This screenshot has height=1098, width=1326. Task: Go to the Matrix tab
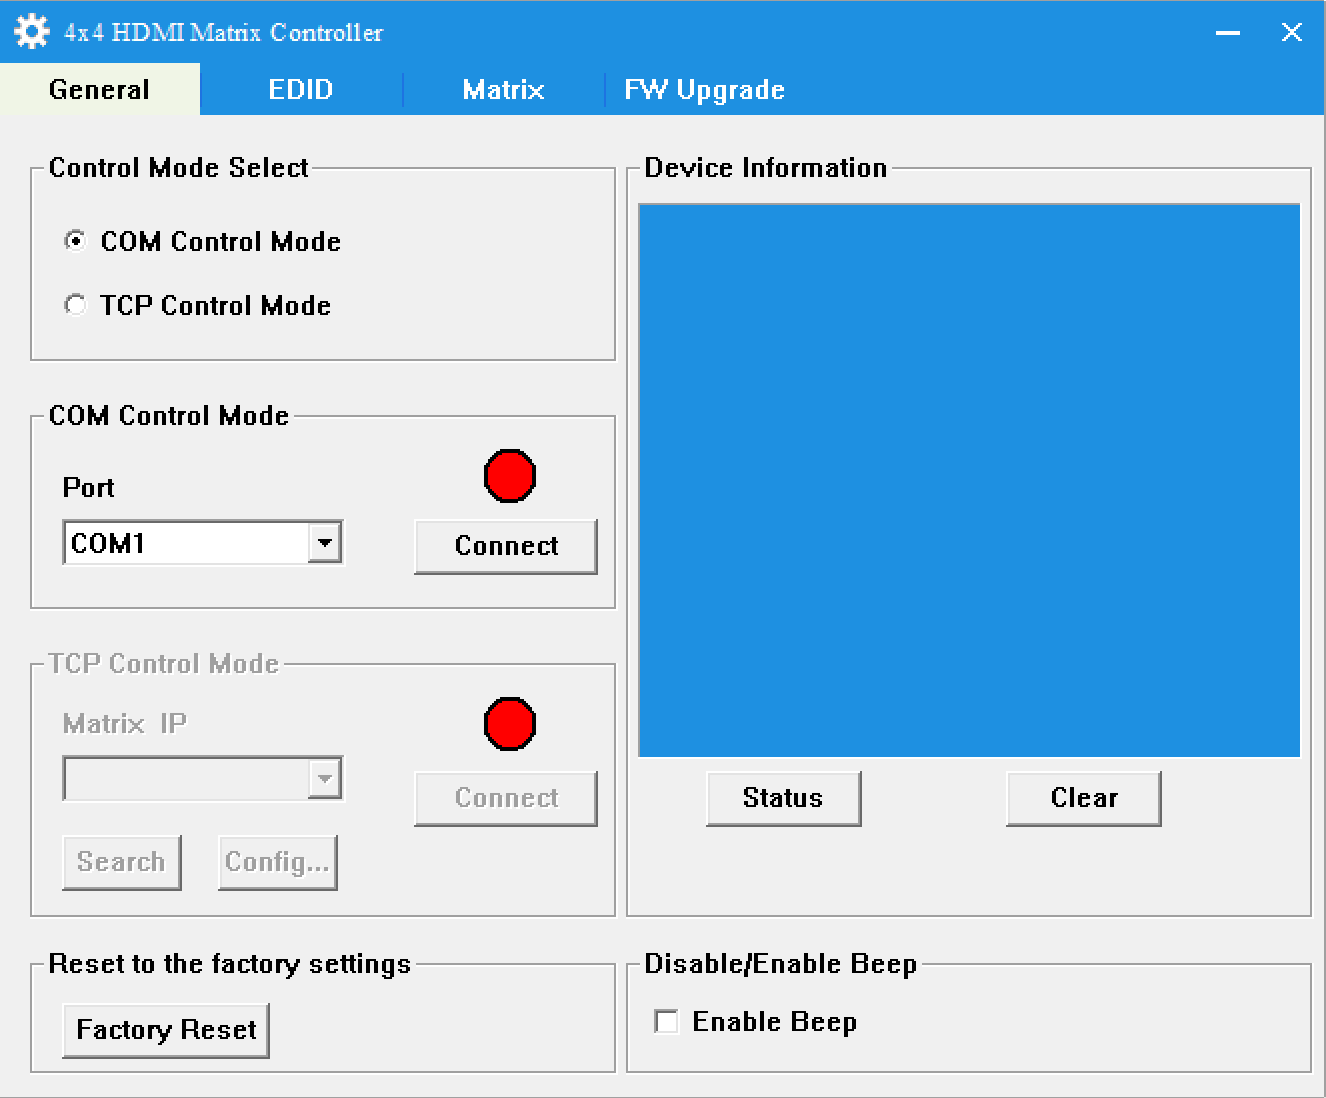pyautogui.click(x=503, y=89)
